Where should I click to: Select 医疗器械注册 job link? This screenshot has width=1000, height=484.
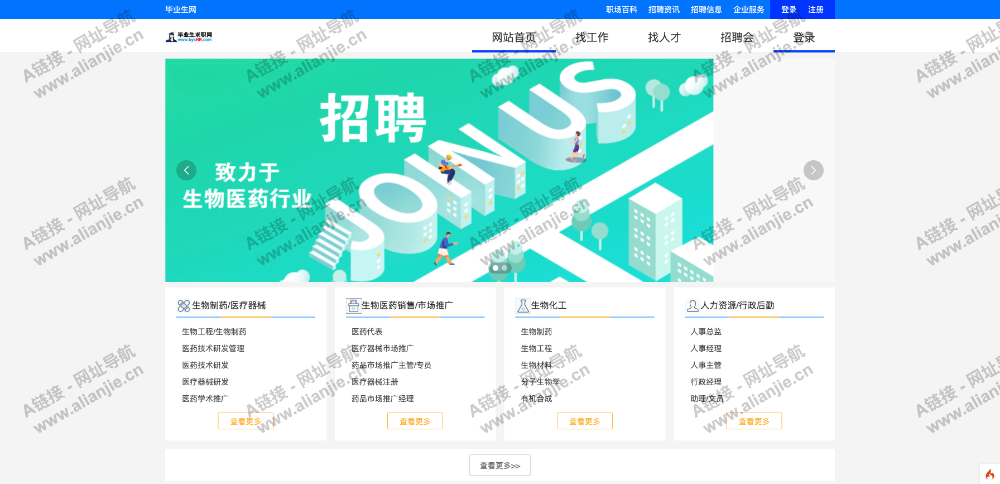[x=375, y=382]
